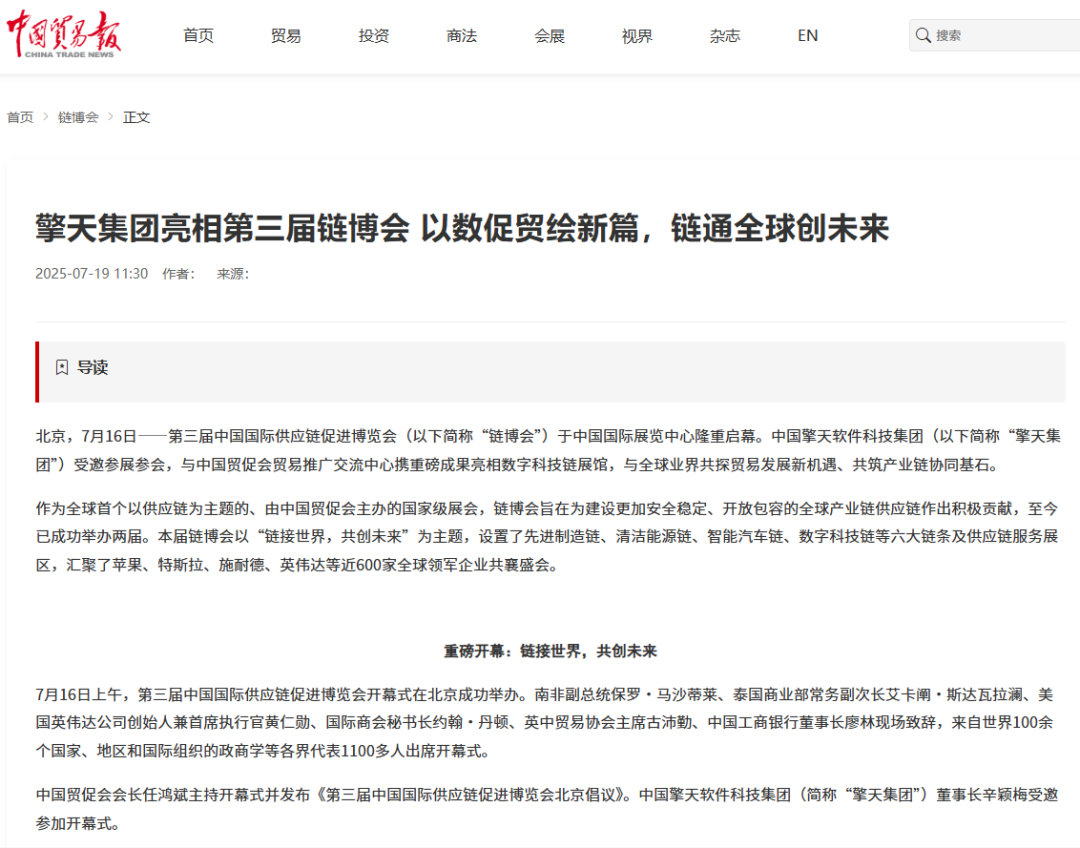This screenshot has height=848, width=1080.
Task: Open the 杂志 menu item
Action: tap(725, 36)
